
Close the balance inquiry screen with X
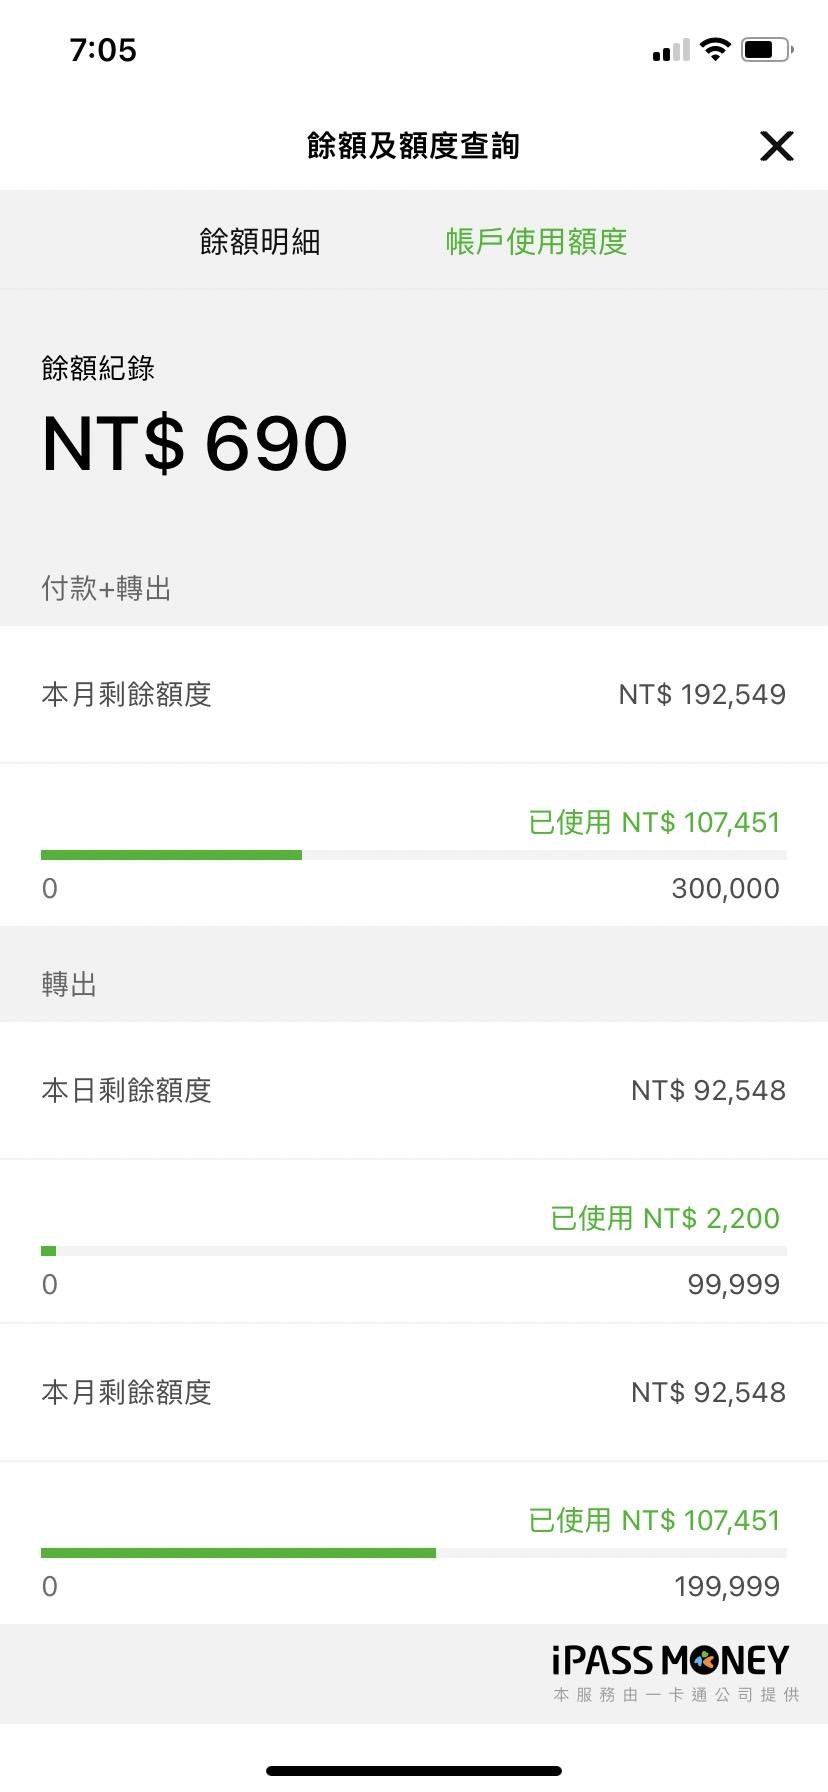pos(776,146)
